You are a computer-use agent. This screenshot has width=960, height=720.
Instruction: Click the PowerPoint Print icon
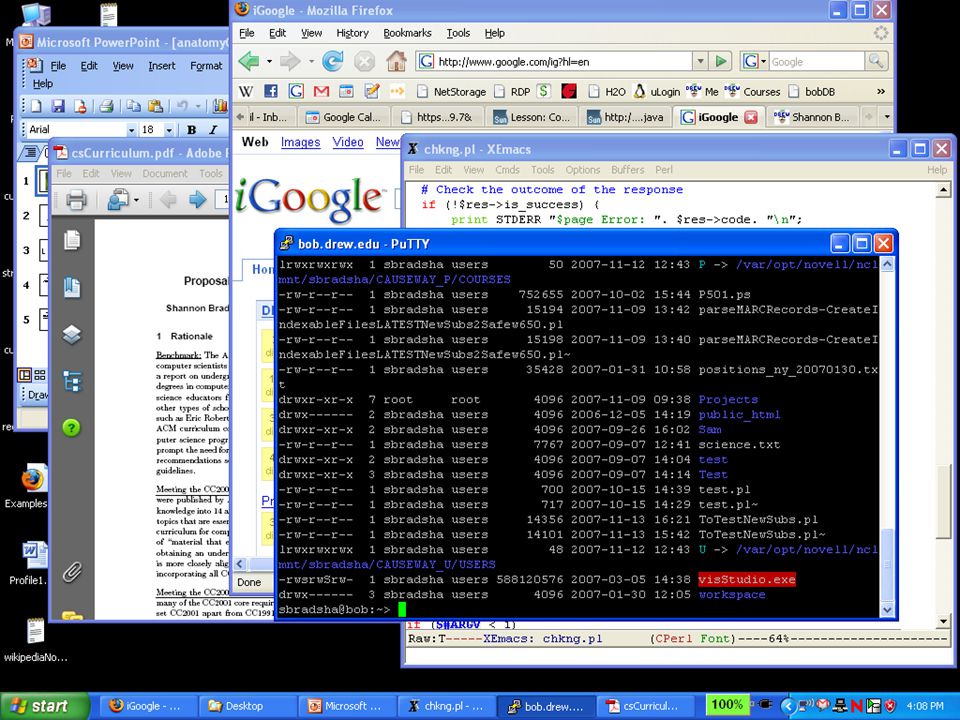click(107, 106)
